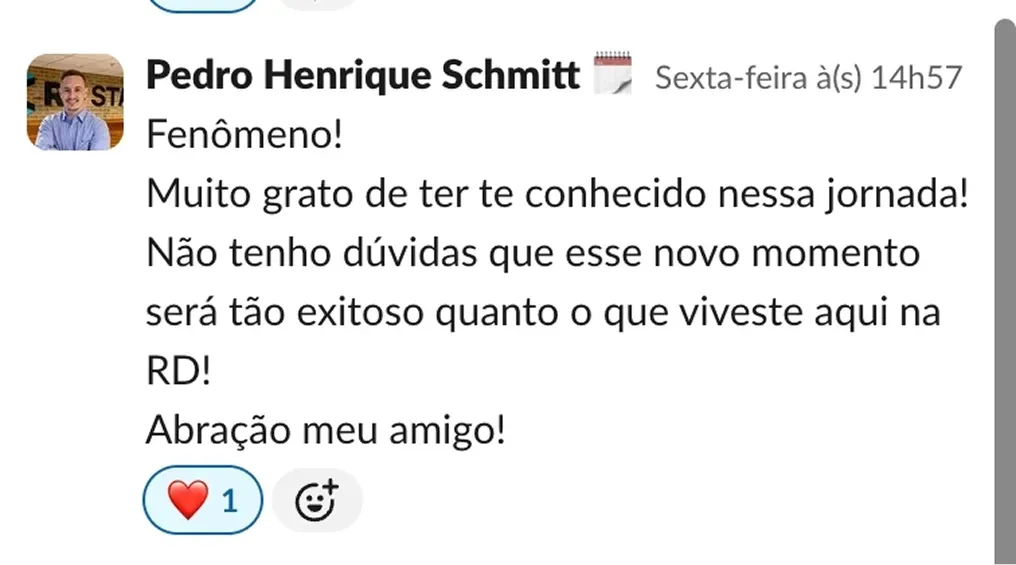1016x565 pixels.
Task: Click the word momento in the message
Action: coord(835,252)
